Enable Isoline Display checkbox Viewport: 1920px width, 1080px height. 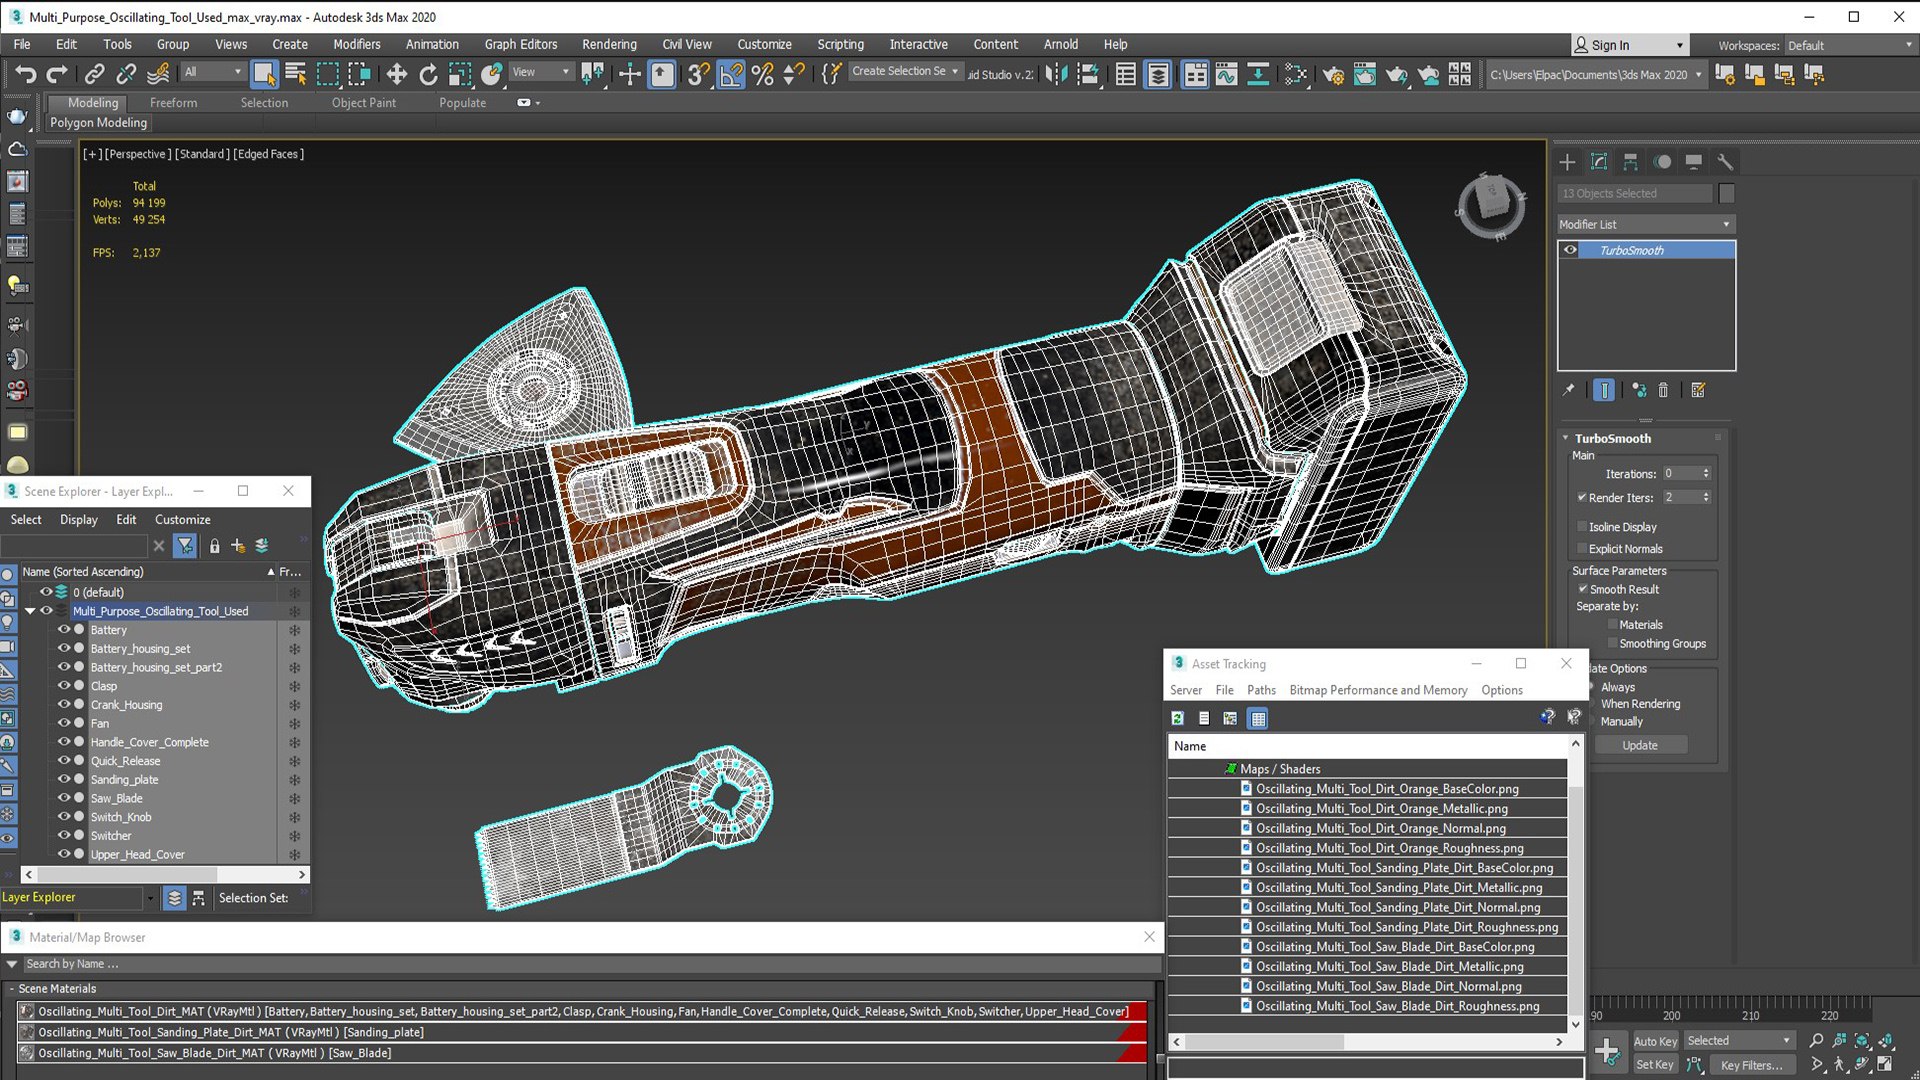(1582, 527)
